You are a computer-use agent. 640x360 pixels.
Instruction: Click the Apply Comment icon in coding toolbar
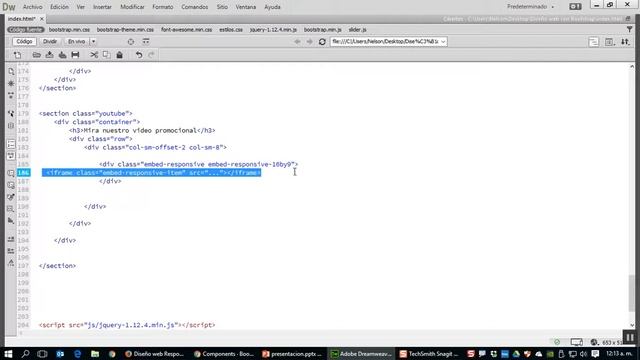11,173
